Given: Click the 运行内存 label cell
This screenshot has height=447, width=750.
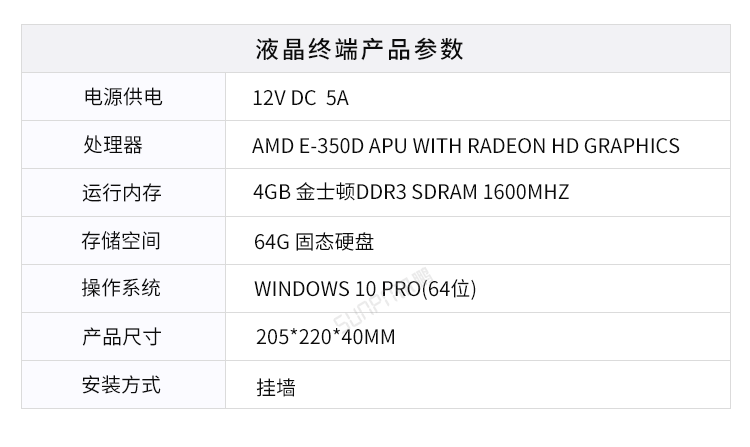Looking at the screenshot, I should [121, 193].
